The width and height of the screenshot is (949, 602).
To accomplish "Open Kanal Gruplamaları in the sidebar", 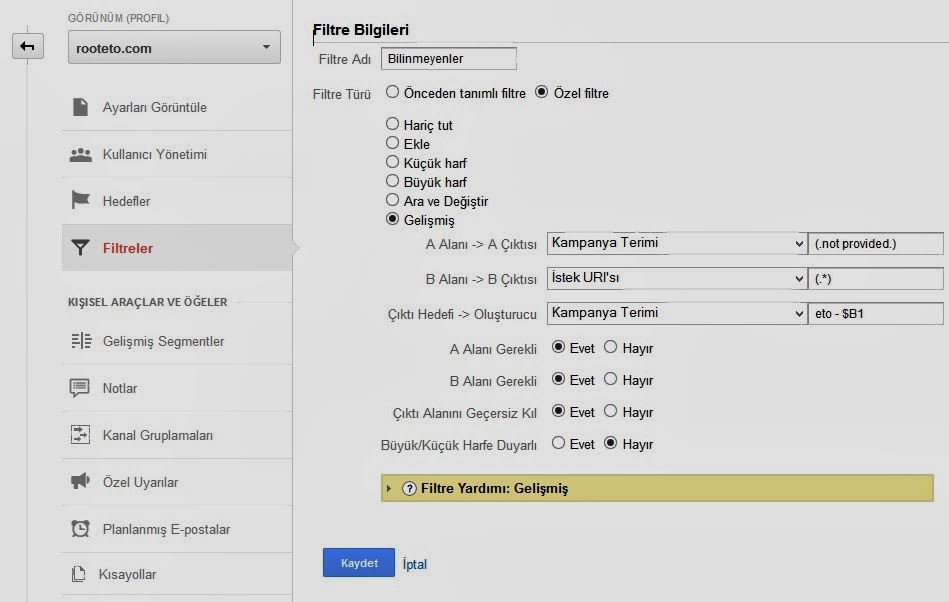I will point(157,435).
